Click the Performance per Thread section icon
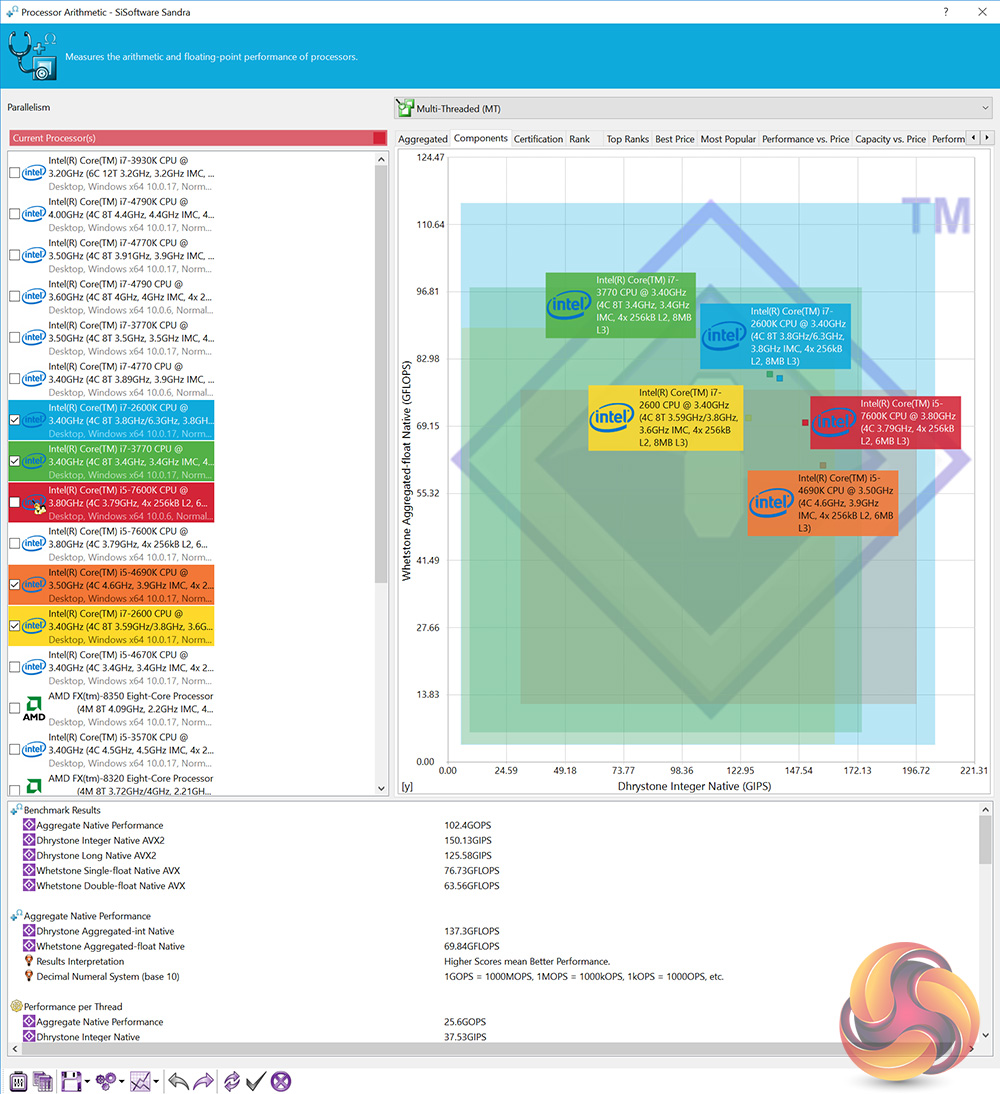The width and height of the screenshot is (1000, 1094). coord(16,1006)
